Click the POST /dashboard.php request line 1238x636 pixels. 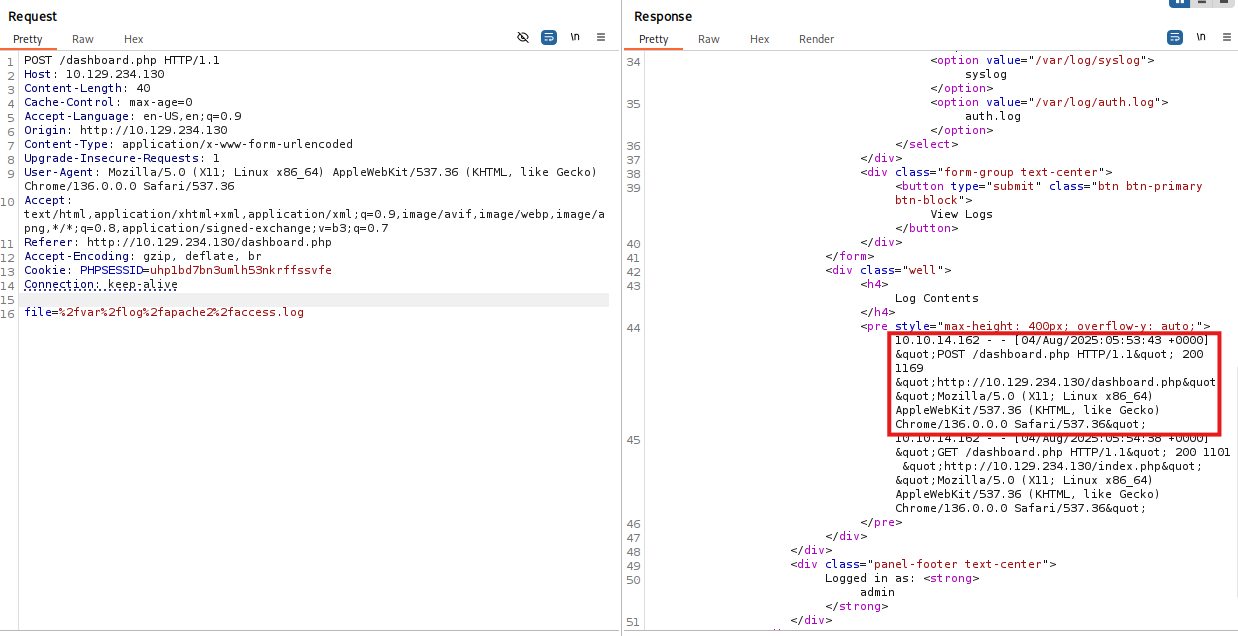coord(121,61)
